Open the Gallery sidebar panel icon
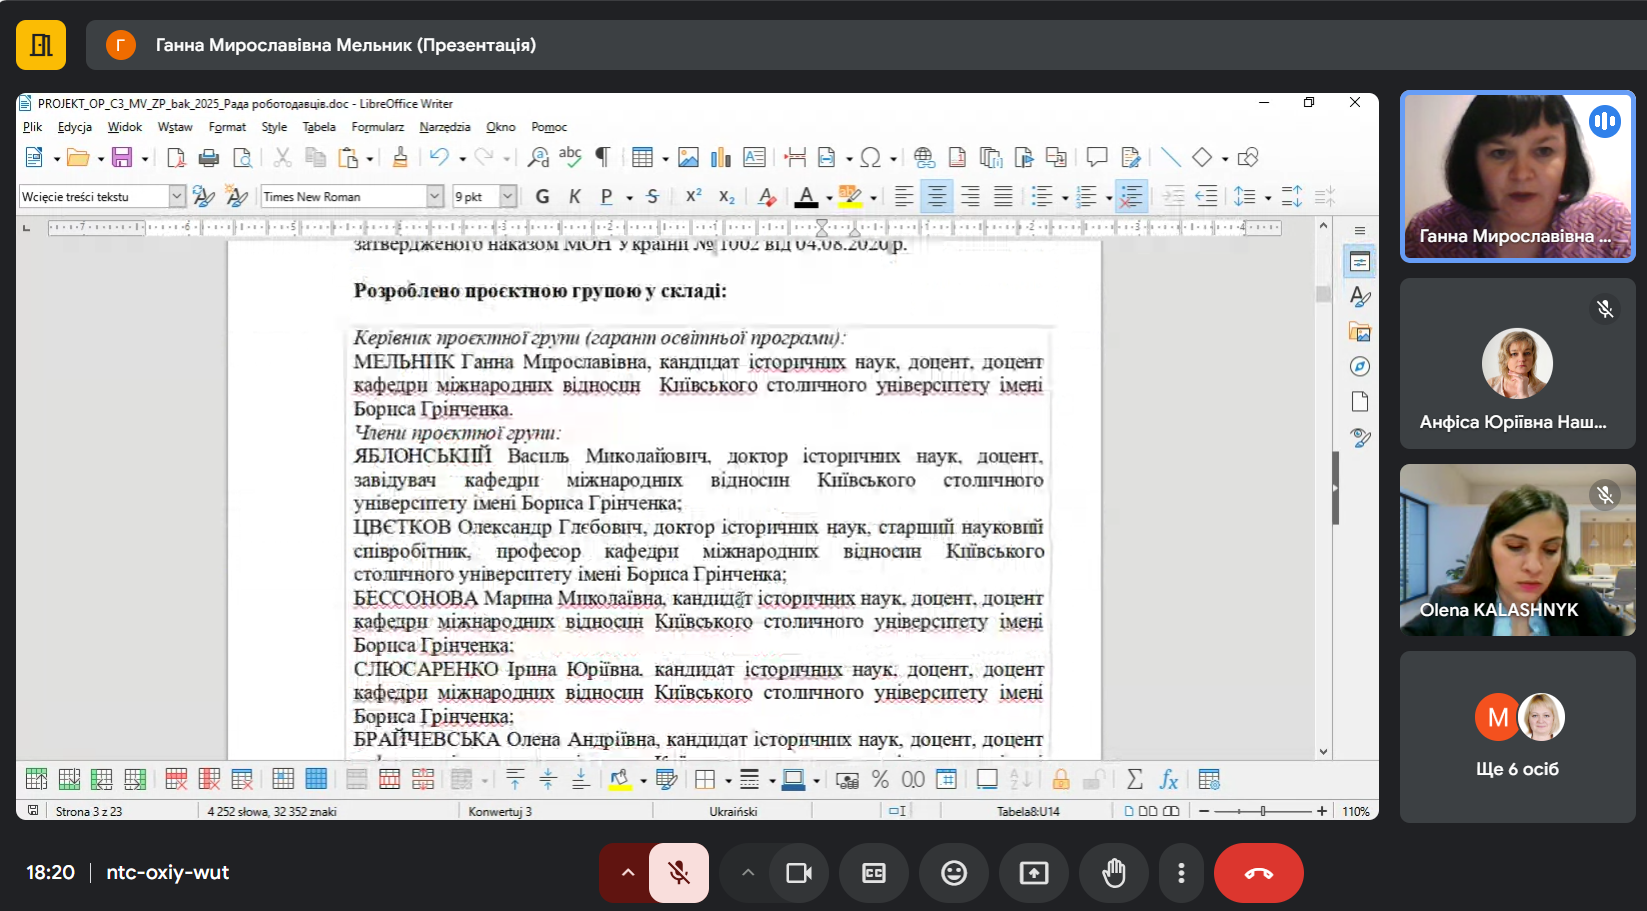The image size is (1647, 911). 1359,332
